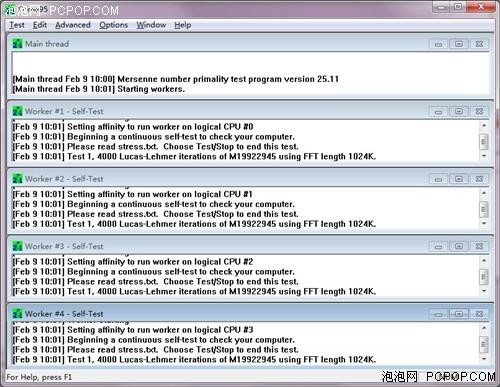Click scroll up arrow in Worker #1 log
The width and height of the screenshot is (500, 387).
coord(484,126)
